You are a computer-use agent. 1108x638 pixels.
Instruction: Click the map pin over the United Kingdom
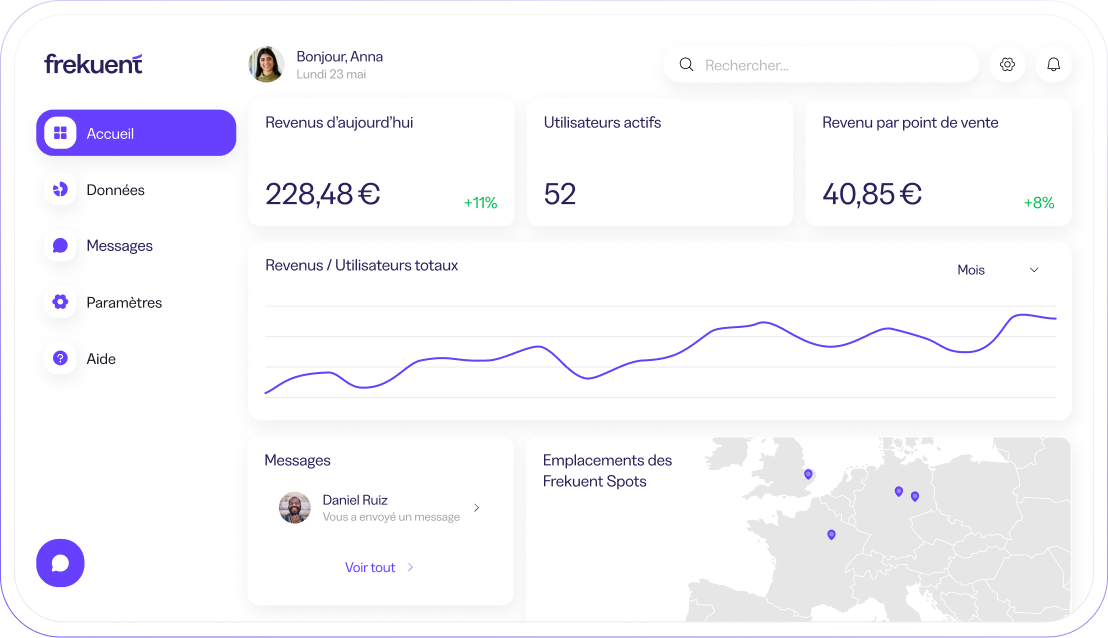click(x=808, y=474)
